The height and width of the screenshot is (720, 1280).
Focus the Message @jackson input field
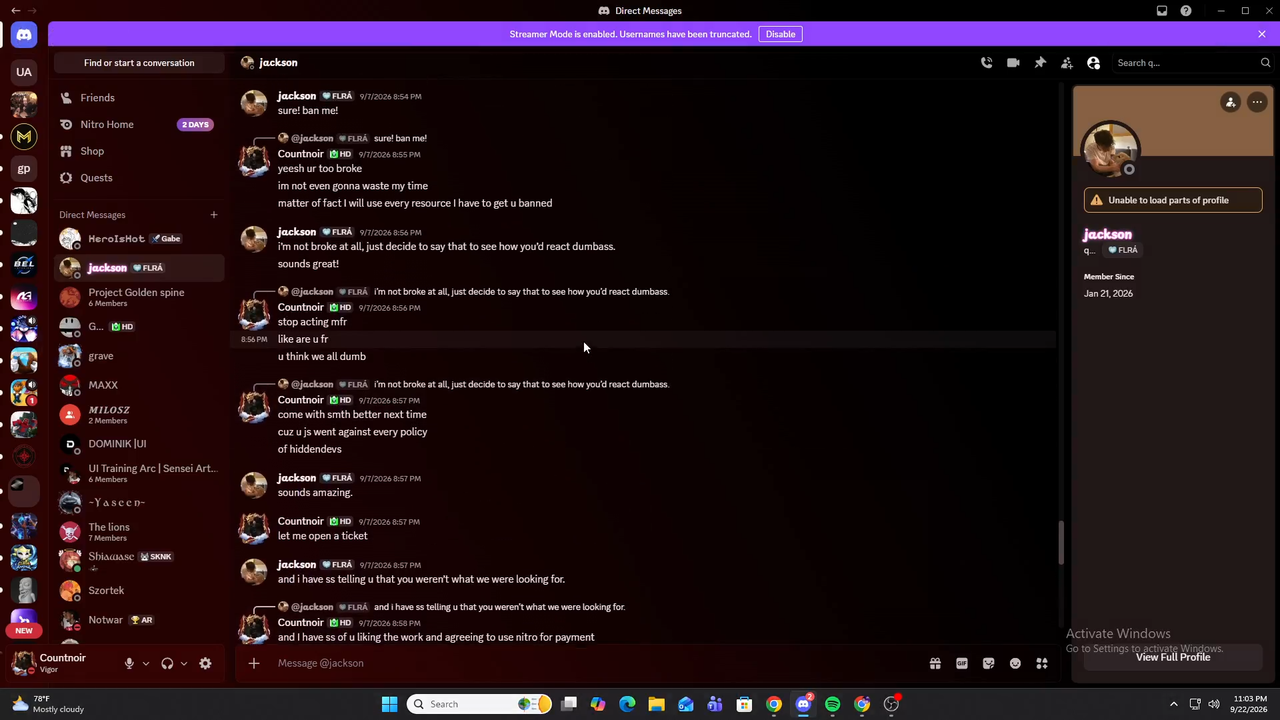590,663
